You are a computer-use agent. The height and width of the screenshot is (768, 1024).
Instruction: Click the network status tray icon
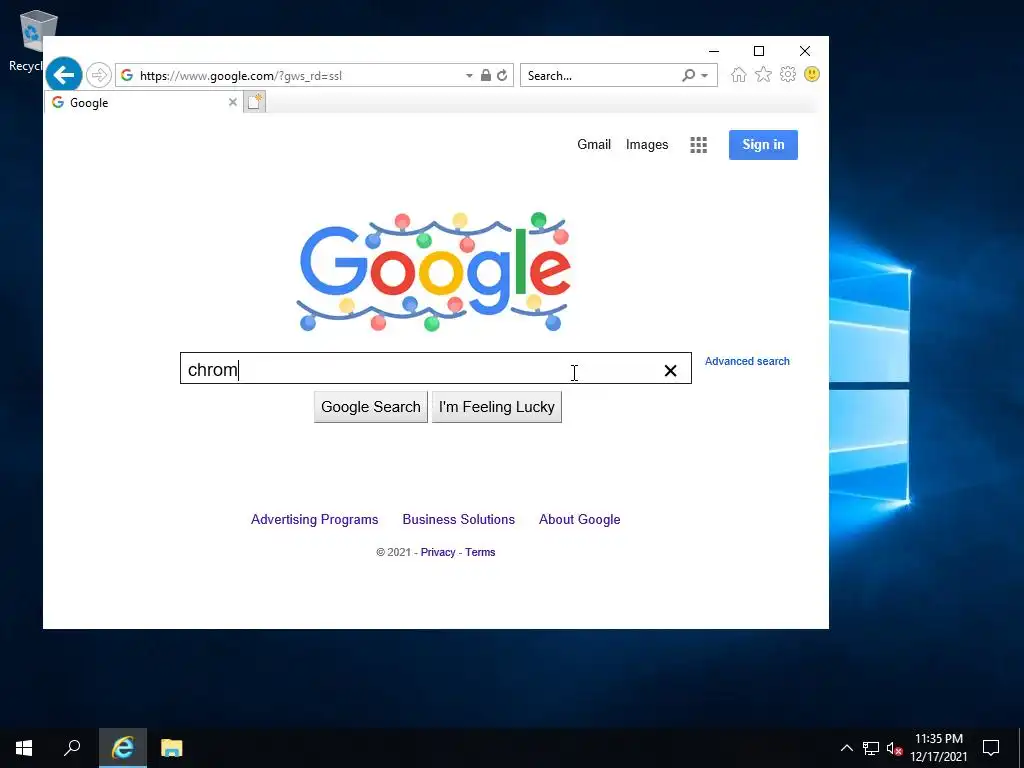[871, 748]
